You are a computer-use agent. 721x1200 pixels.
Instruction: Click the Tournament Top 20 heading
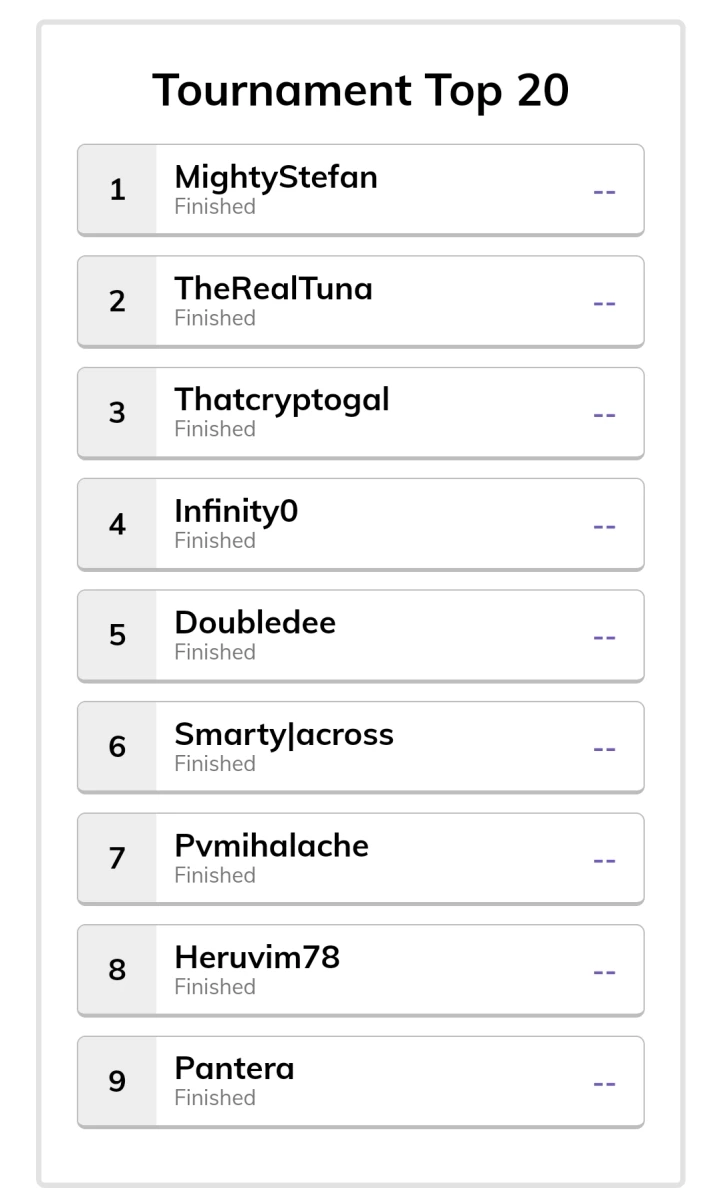click(361, 91)
